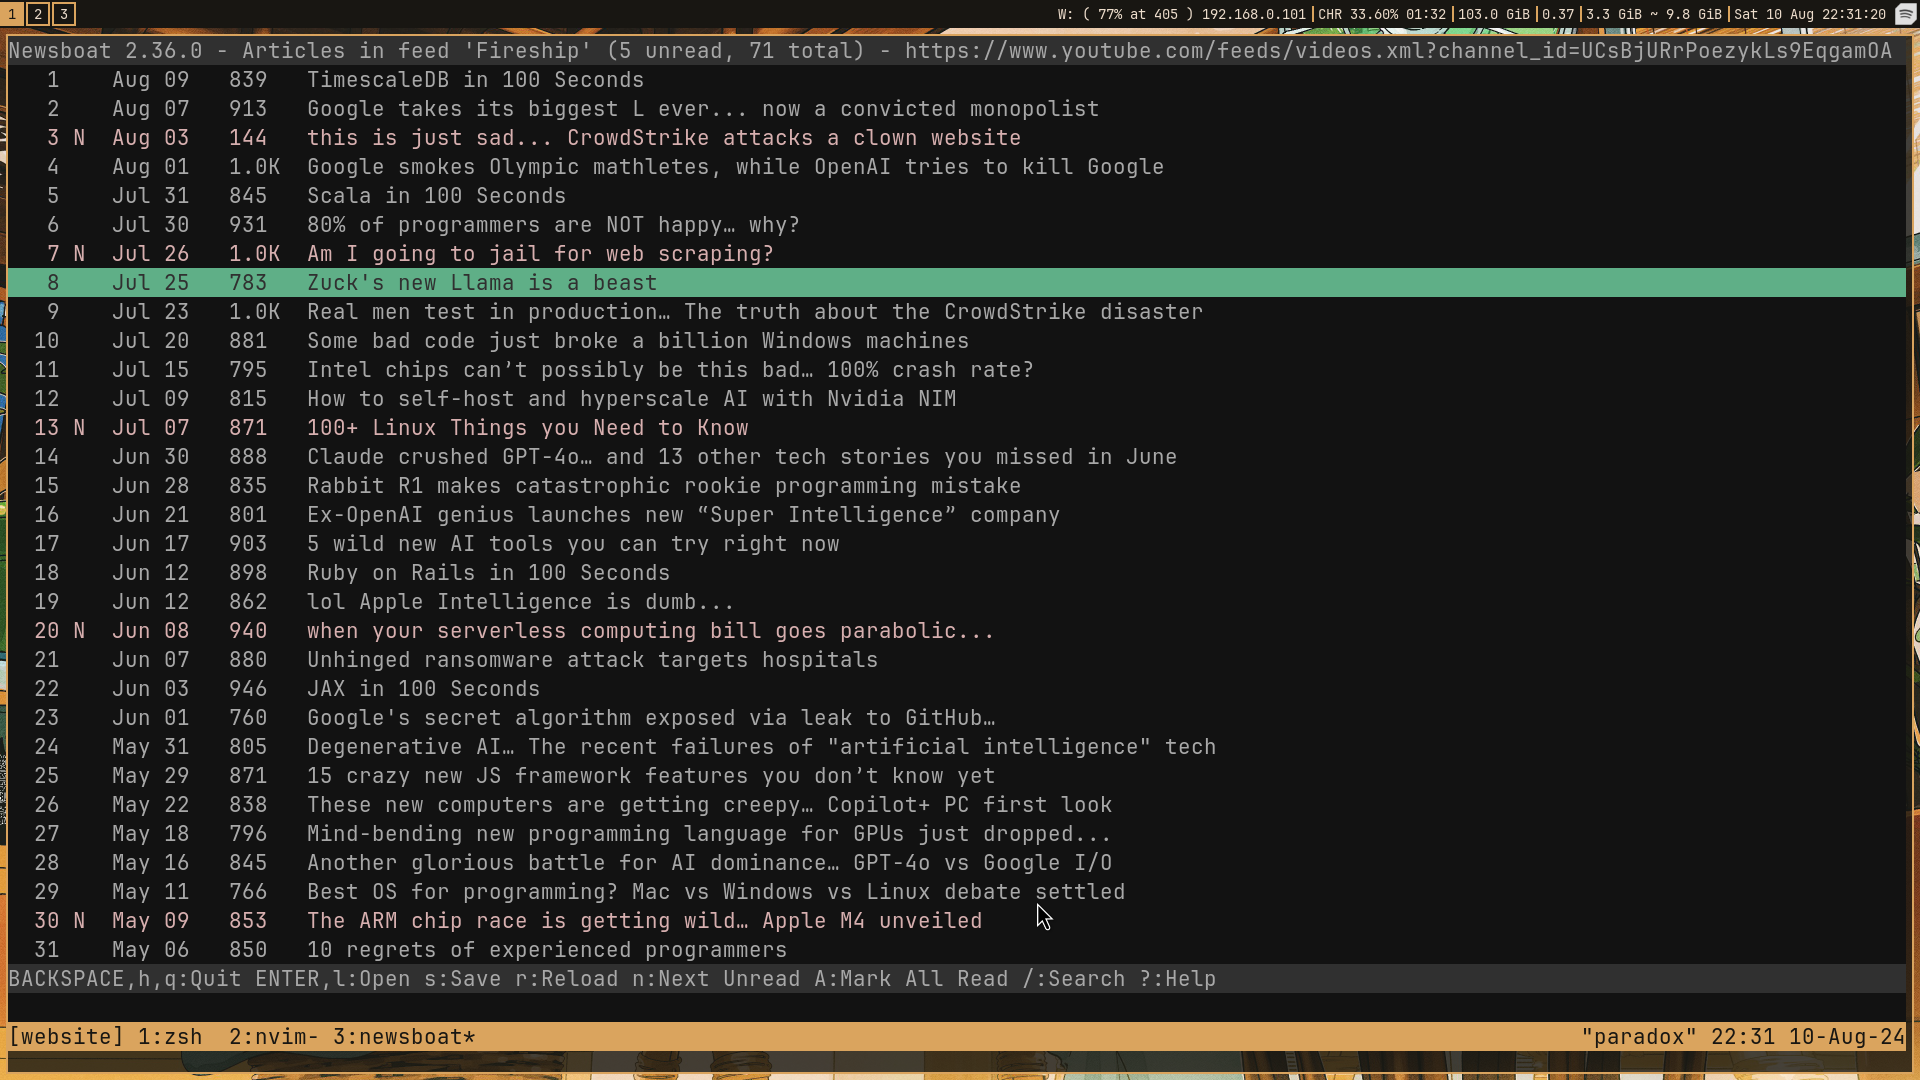Screen dimensions: 1920x1080
Task: Select How to self-host AI with Nvidia NIM
Action: [x=956, y=399]
